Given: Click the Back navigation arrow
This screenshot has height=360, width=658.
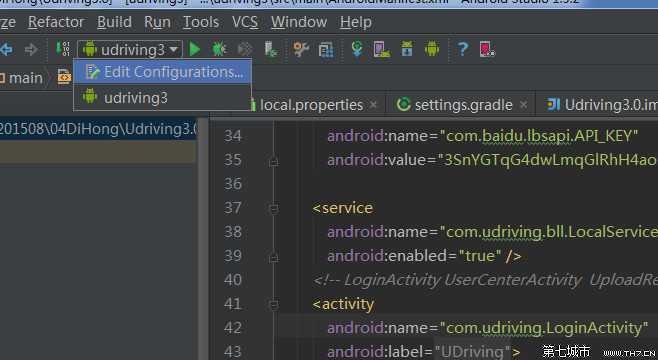Looking at the screenshot, I should [x=6, y=50].
